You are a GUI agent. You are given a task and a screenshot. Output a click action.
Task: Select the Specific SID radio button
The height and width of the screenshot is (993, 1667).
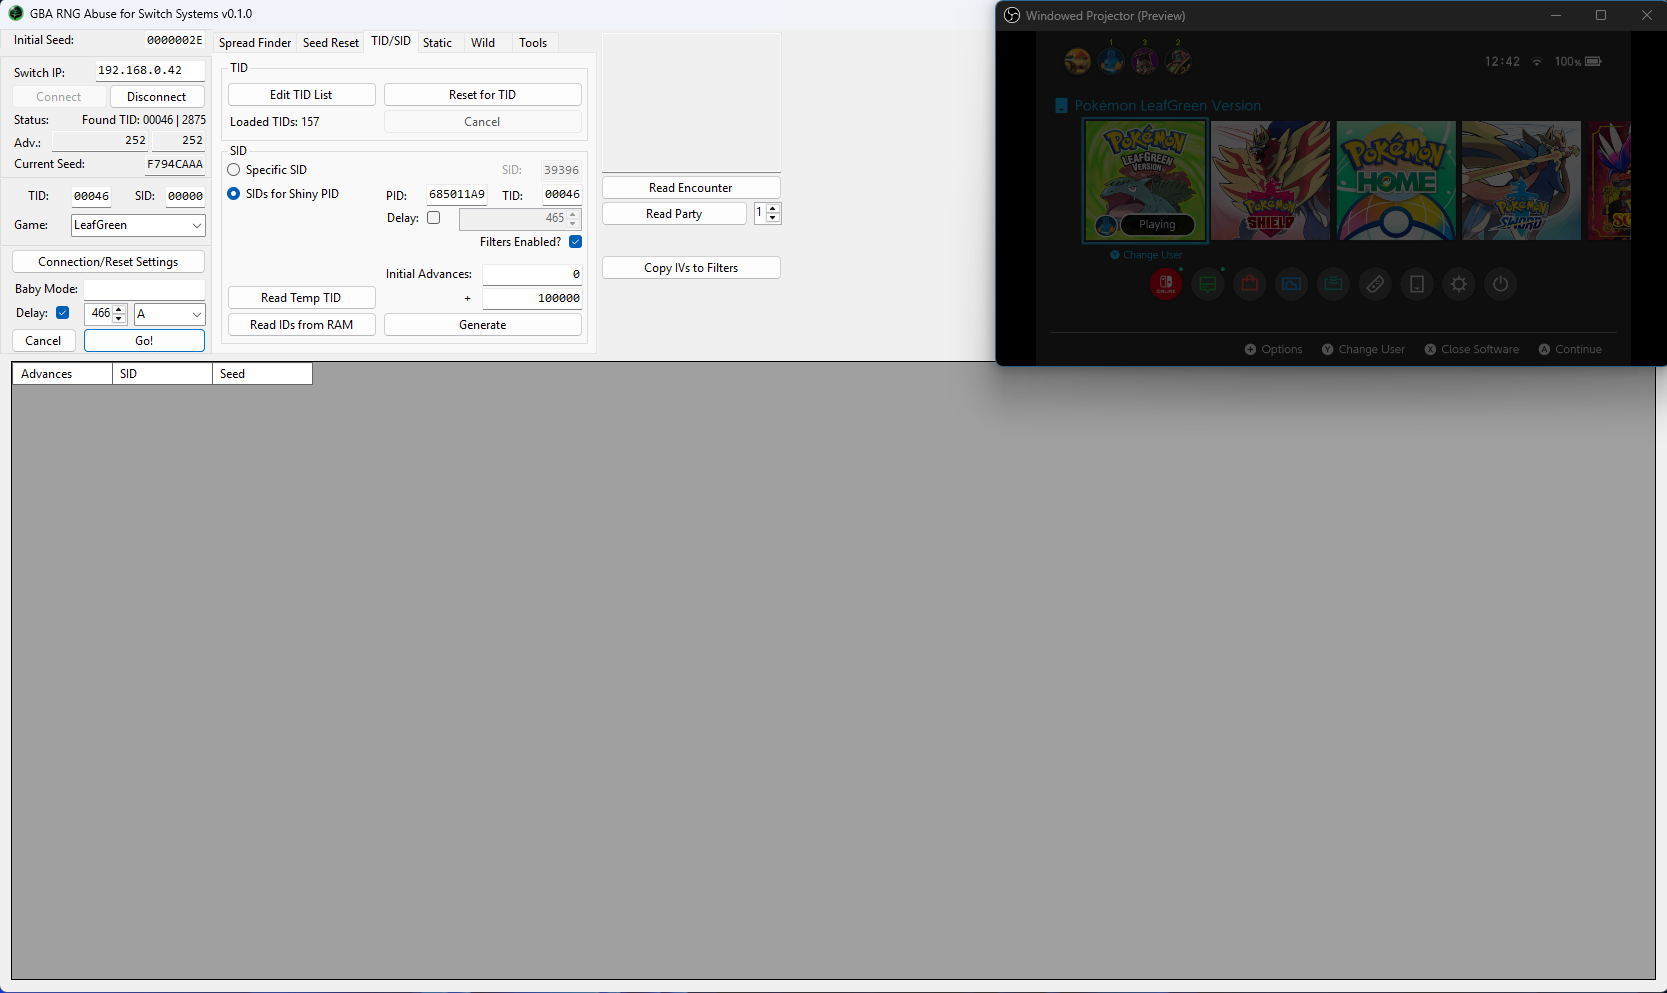[234, 170]
